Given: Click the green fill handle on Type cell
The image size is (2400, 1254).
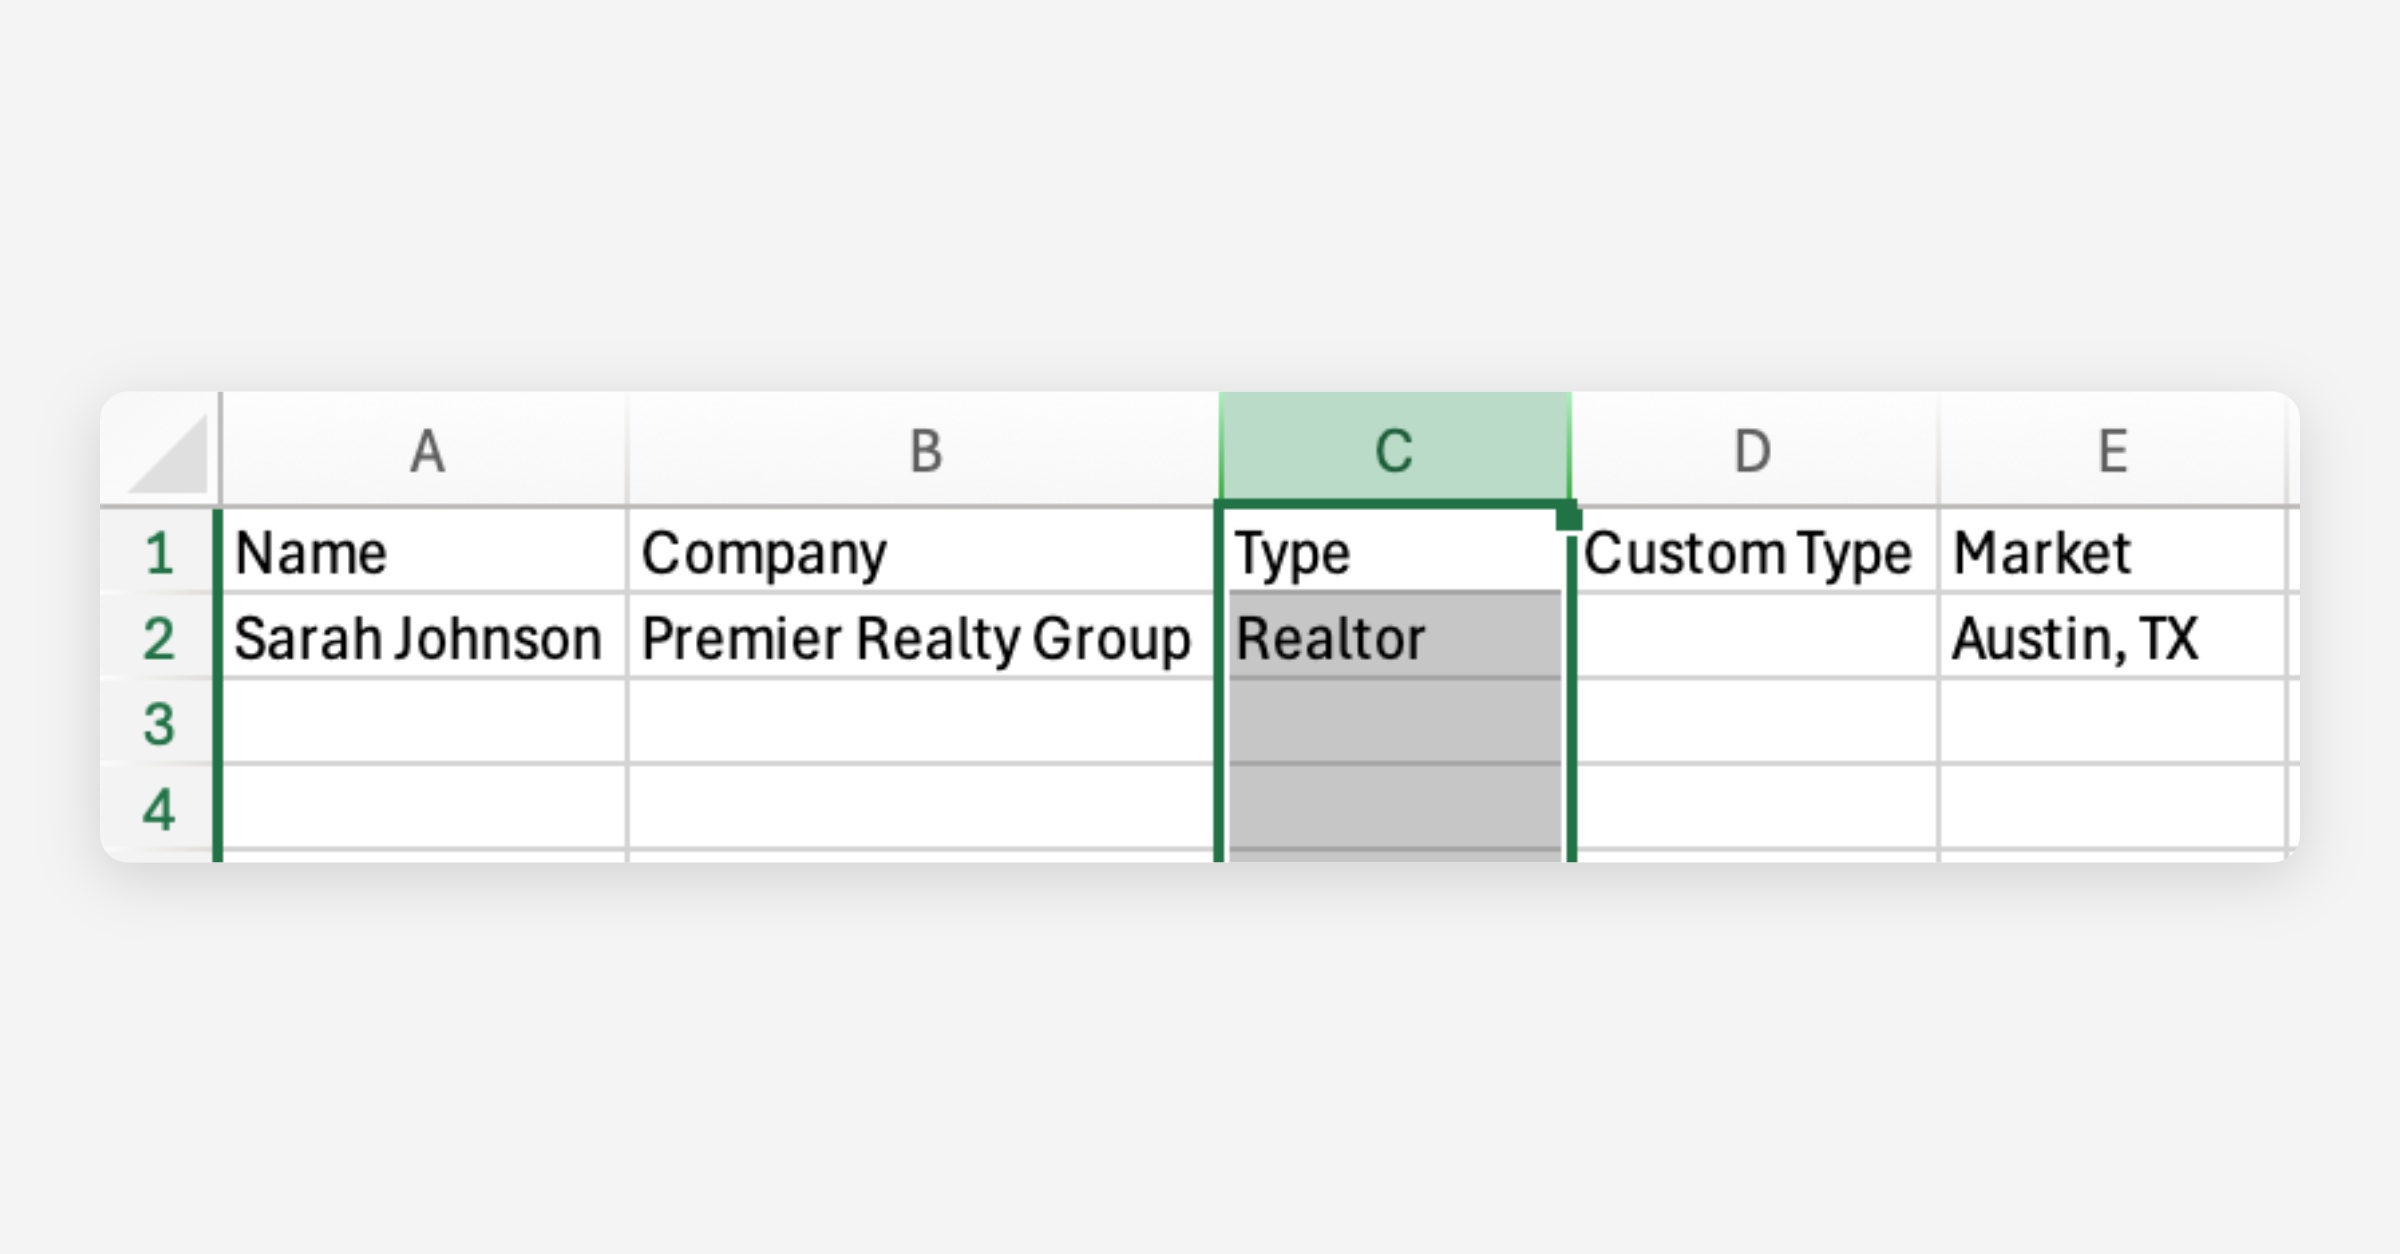Looking at the screenshot, I should (1568, 517).
